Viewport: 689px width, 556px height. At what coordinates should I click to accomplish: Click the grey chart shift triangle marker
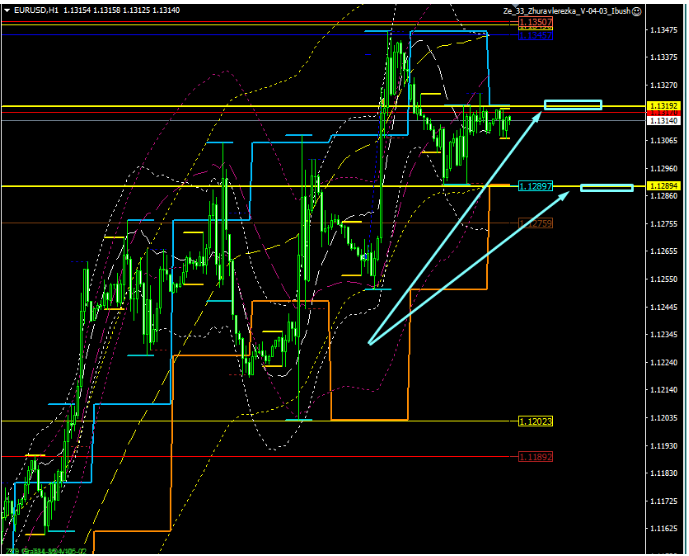tap(515, 7)
